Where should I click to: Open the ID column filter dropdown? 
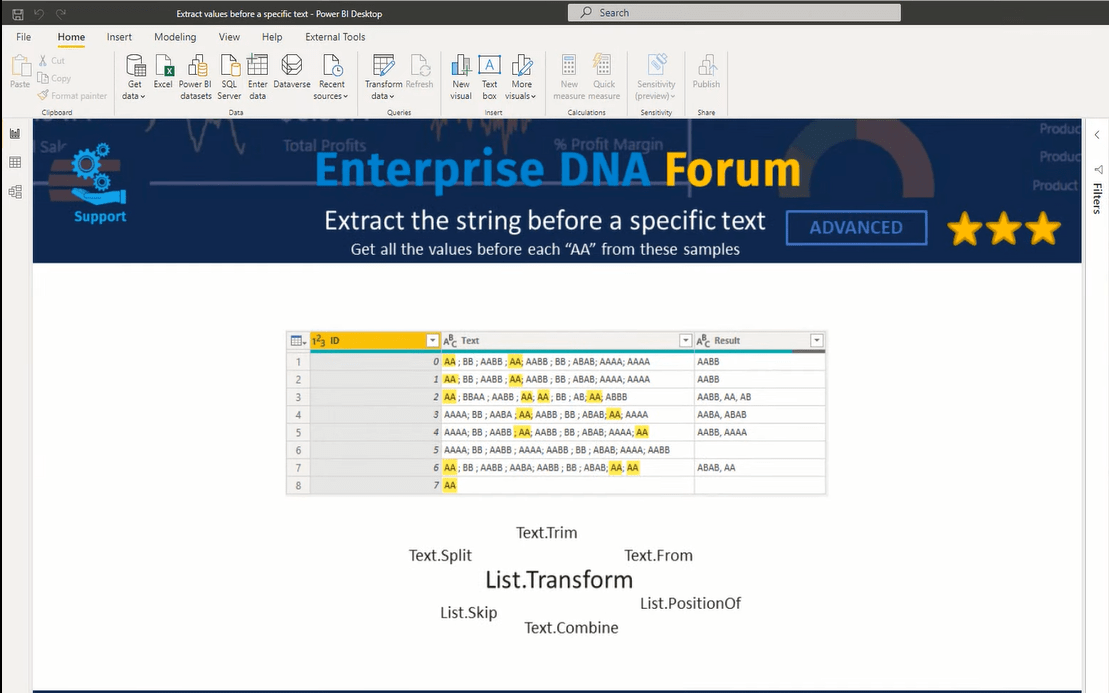click(x=432, y=341)
